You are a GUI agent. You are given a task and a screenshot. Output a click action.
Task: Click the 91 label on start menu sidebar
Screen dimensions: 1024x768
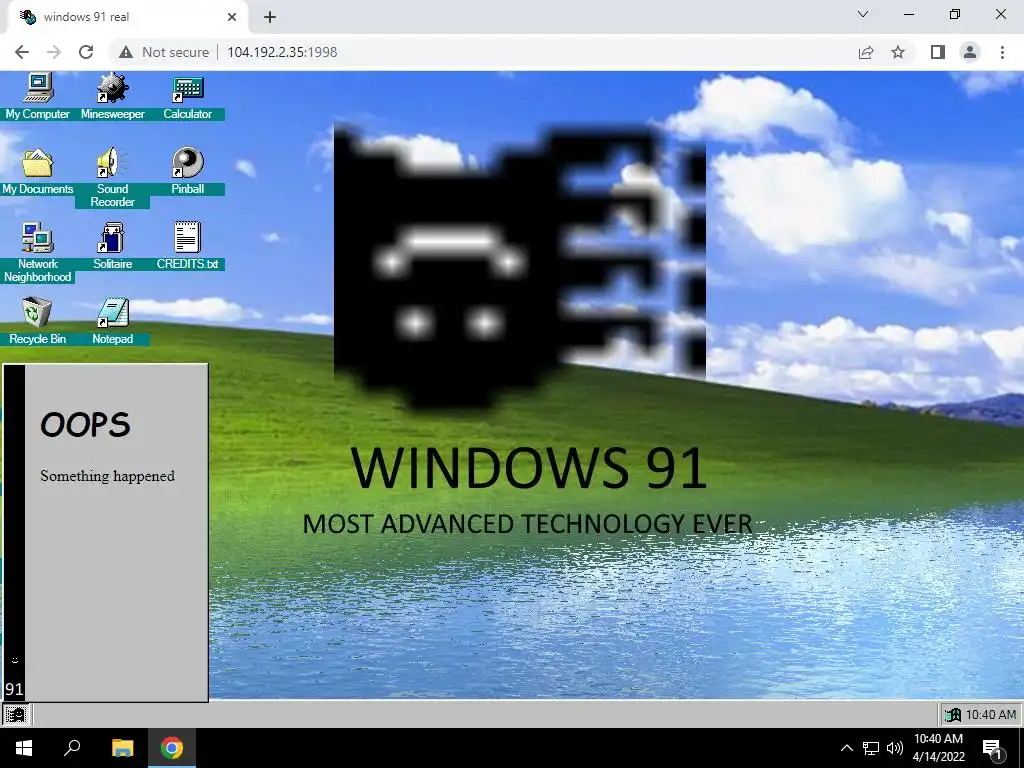[x=14, y=689]
